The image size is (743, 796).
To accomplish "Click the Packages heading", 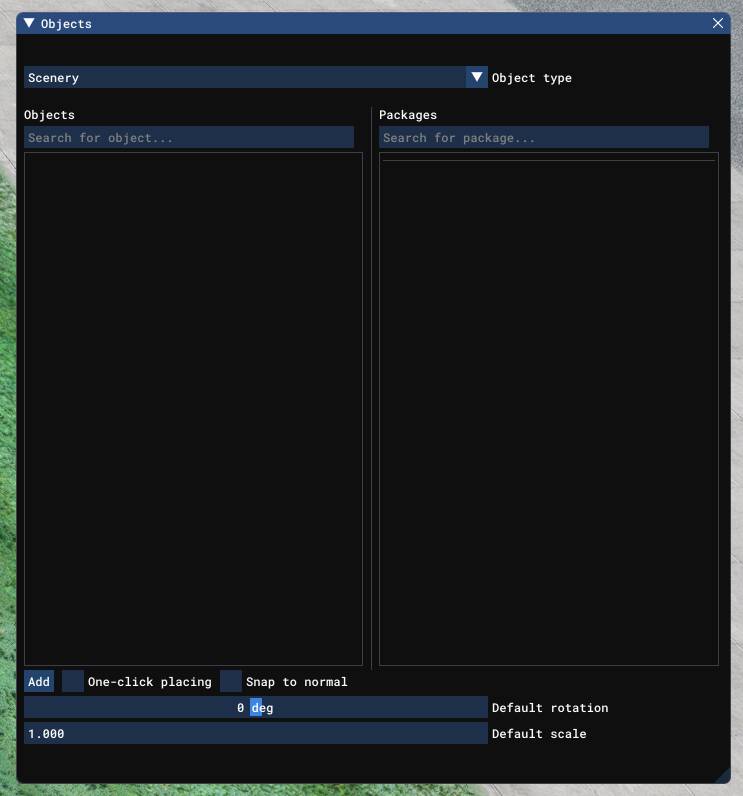I will [408, 115].
